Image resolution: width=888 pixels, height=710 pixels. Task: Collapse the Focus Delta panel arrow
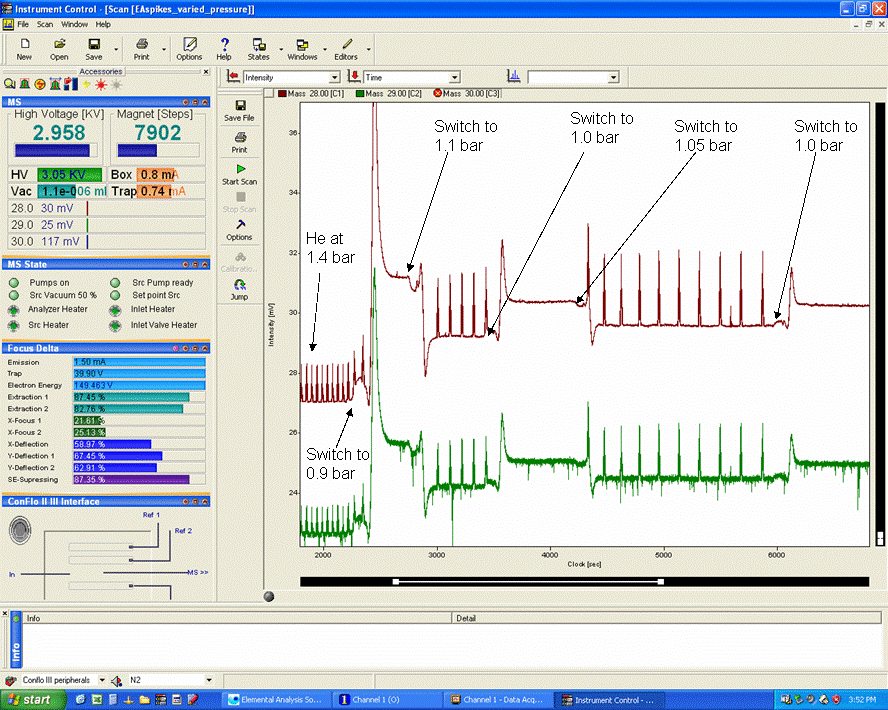coord(205,349)
